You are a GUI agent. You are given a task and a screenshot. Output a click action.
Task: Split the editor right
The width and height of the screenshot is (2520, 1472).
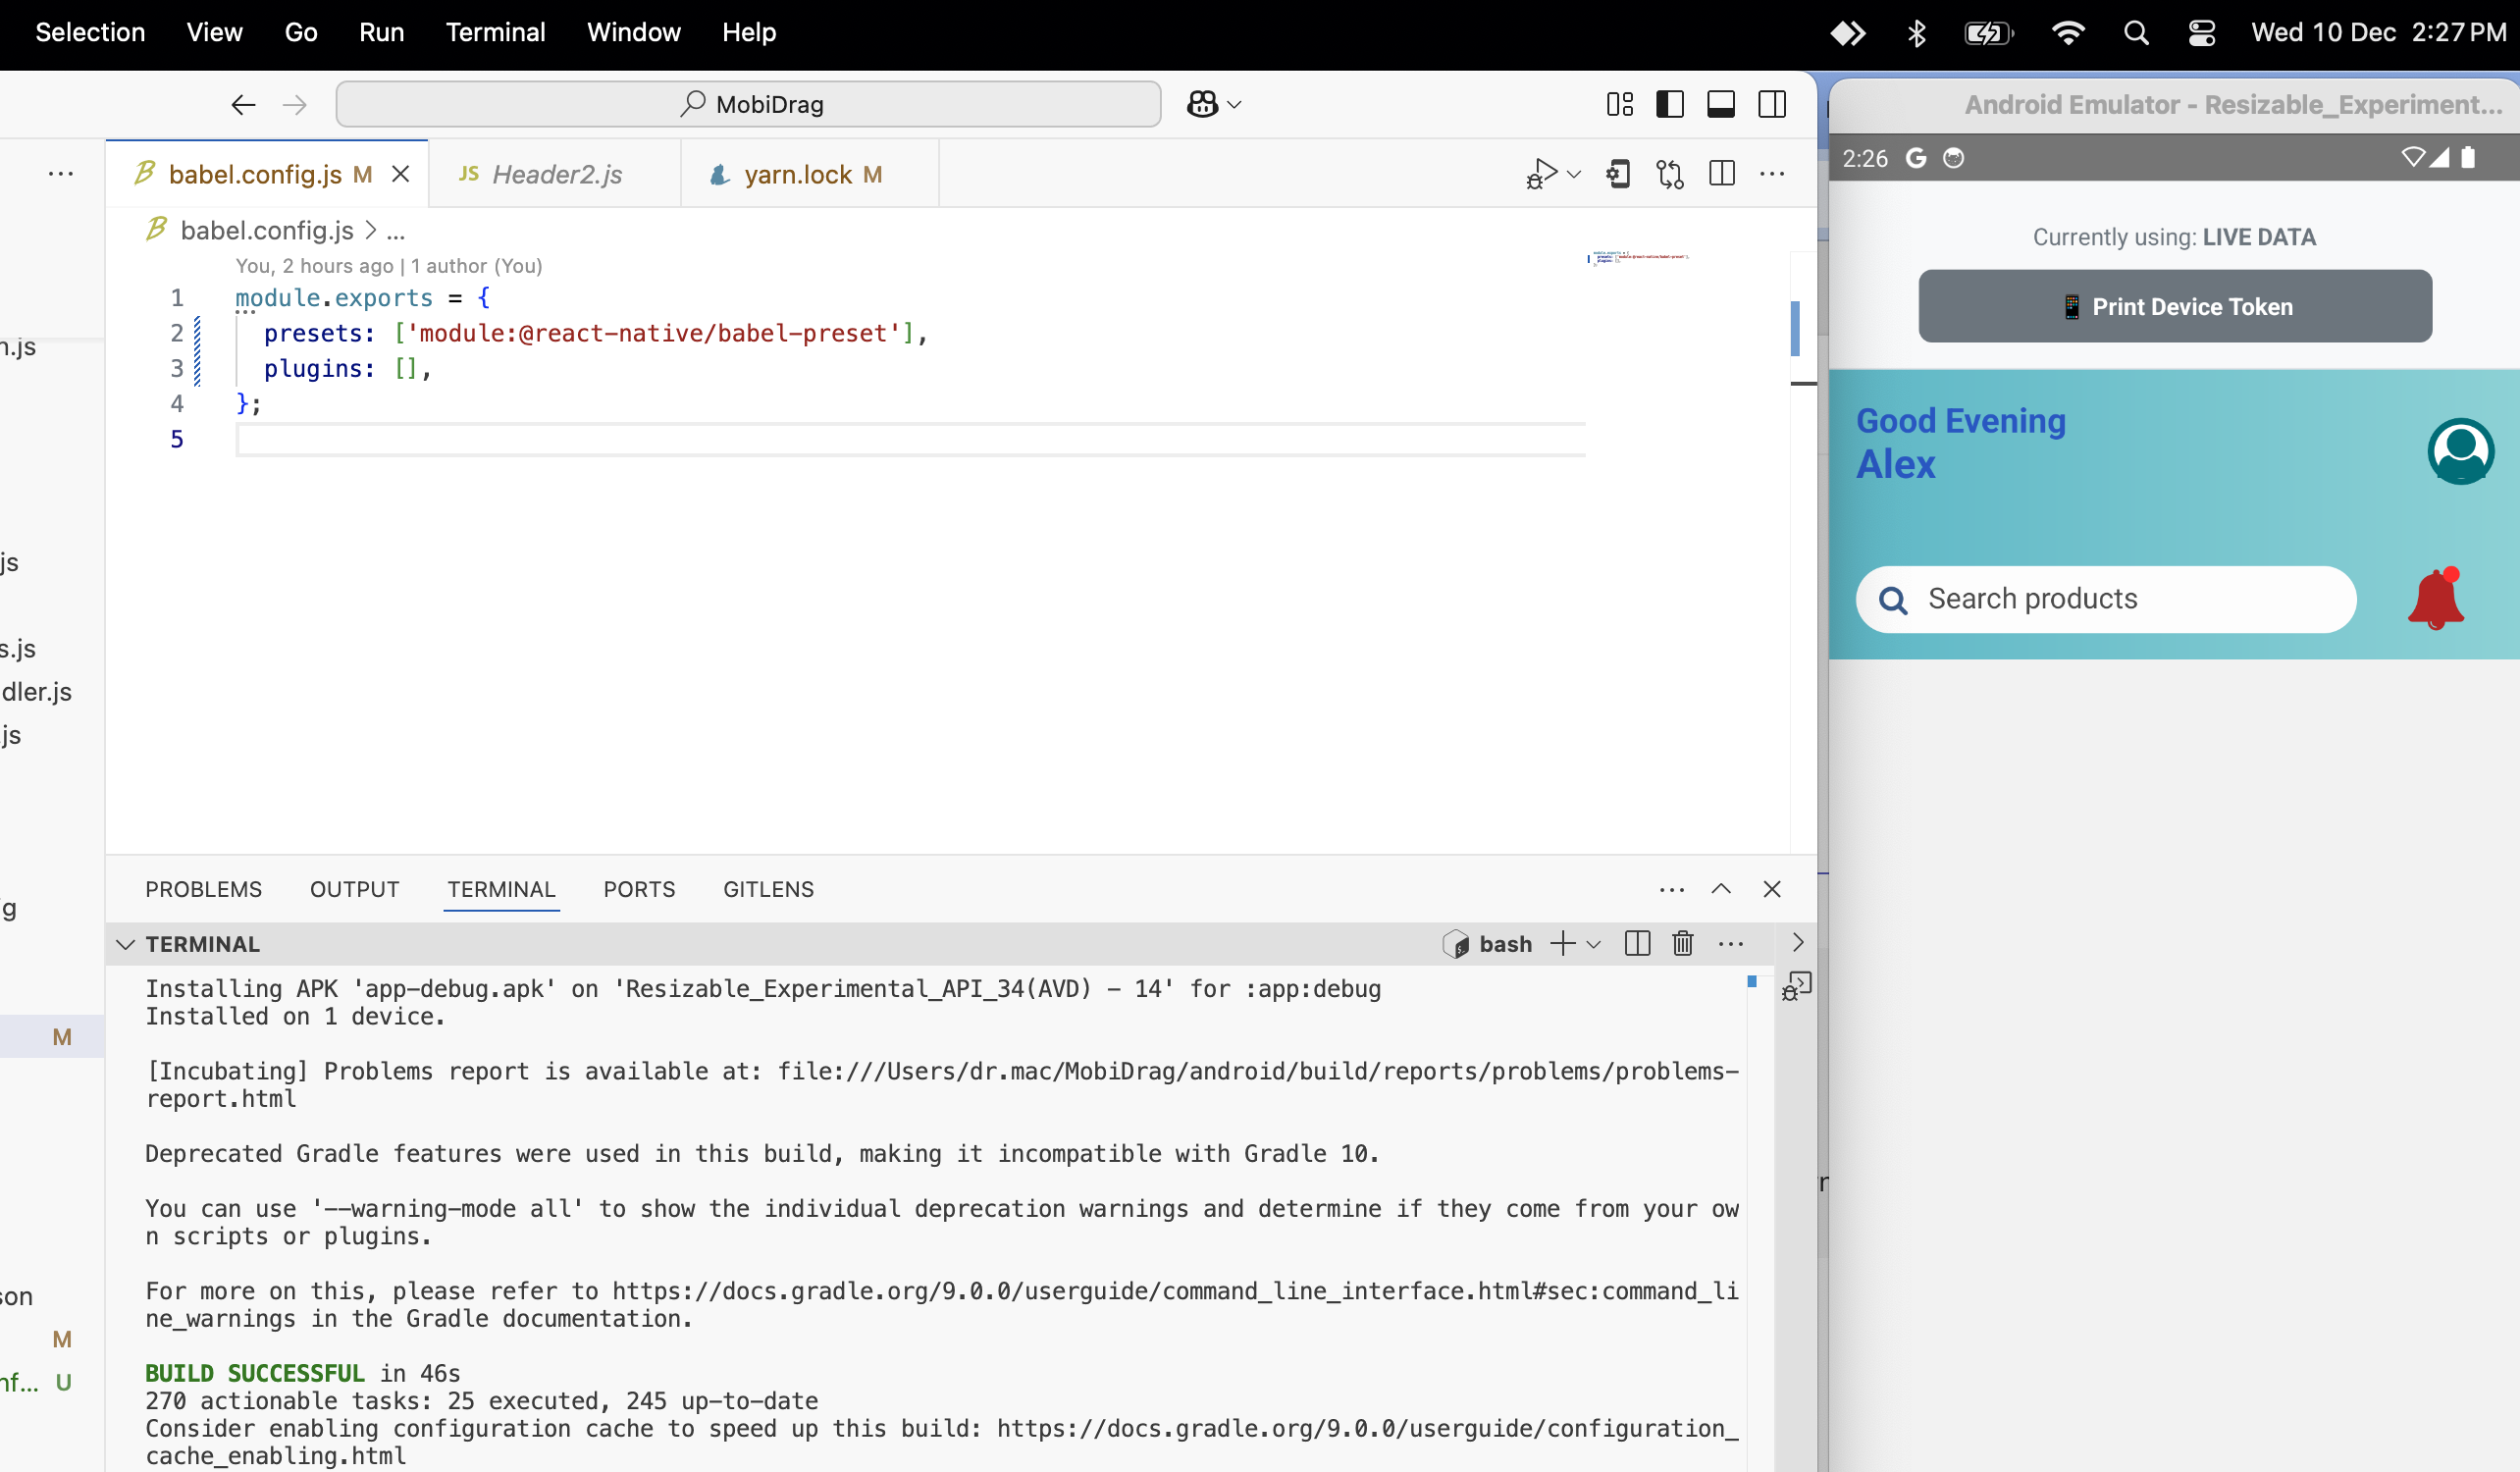coord(1722,174)
